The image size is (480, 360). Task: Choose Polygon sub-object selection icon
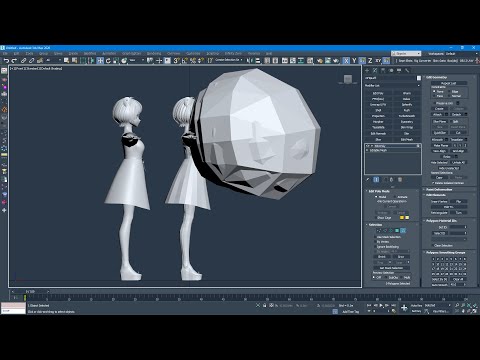pyautogui.click(x=397, y=231)
